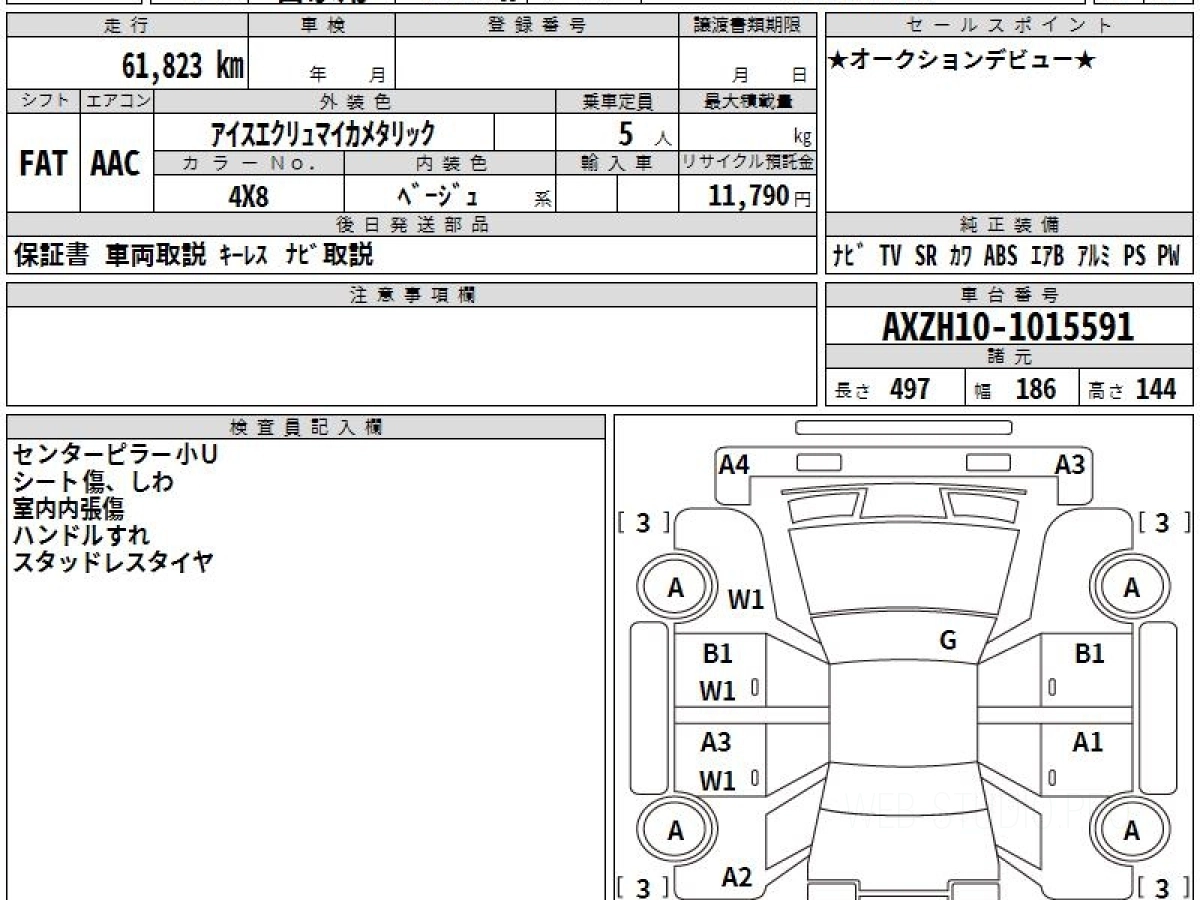1200x900 pixels.
Task: Select inspector note 室内内張傷
Action: click(x=68, y=509)
